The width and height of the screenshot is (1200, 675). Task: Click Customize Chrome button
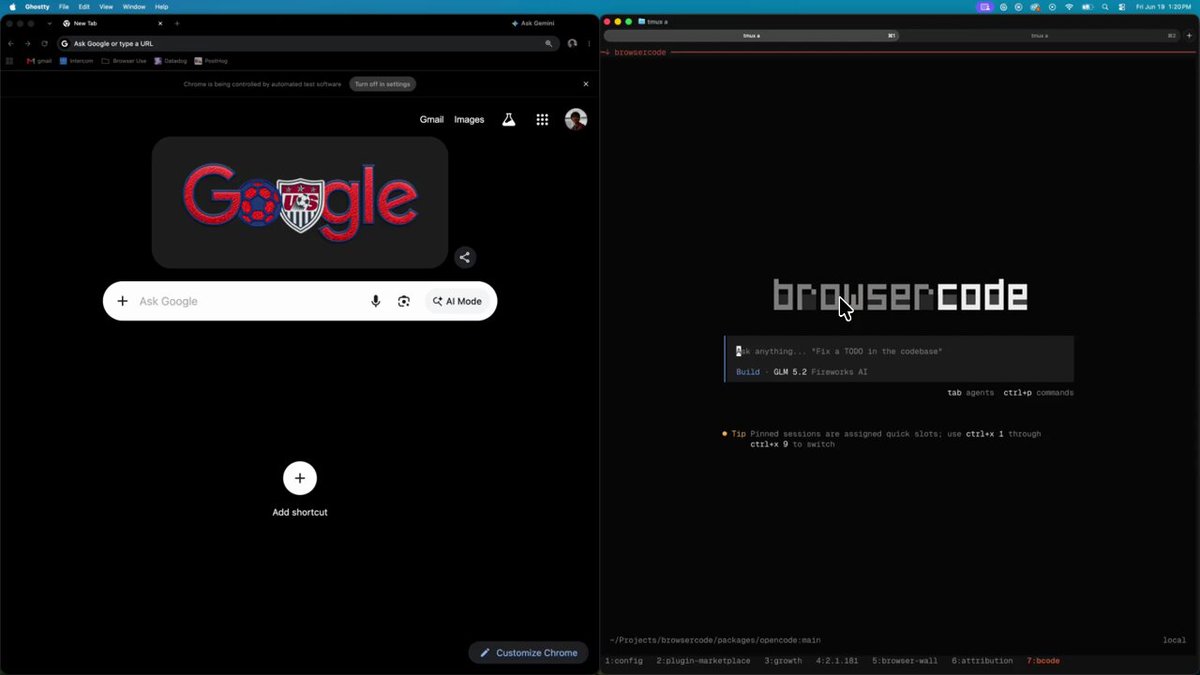tap(528, 653)
